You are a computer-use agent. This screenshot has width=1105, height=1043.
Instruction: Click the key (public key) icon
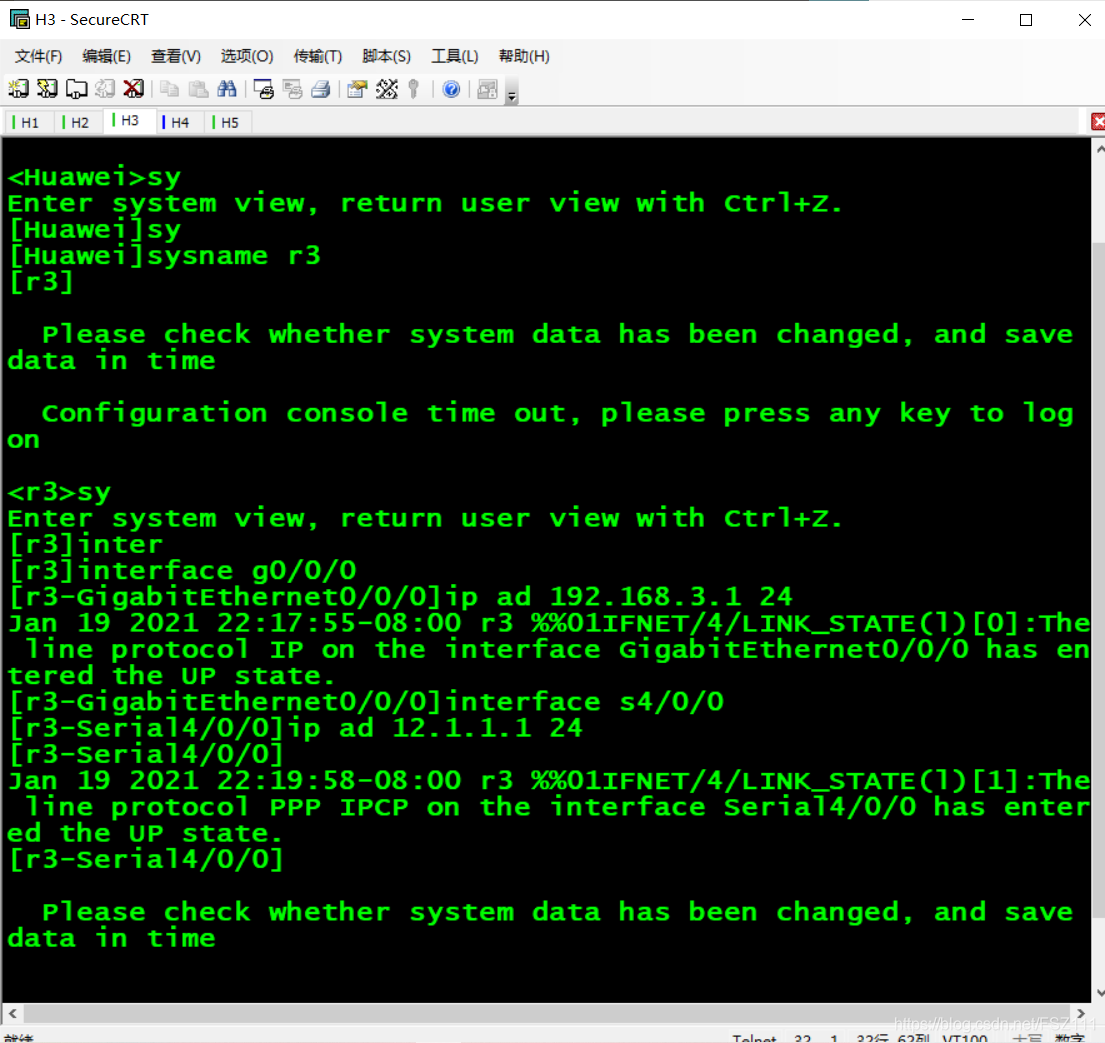pos(414,89)
